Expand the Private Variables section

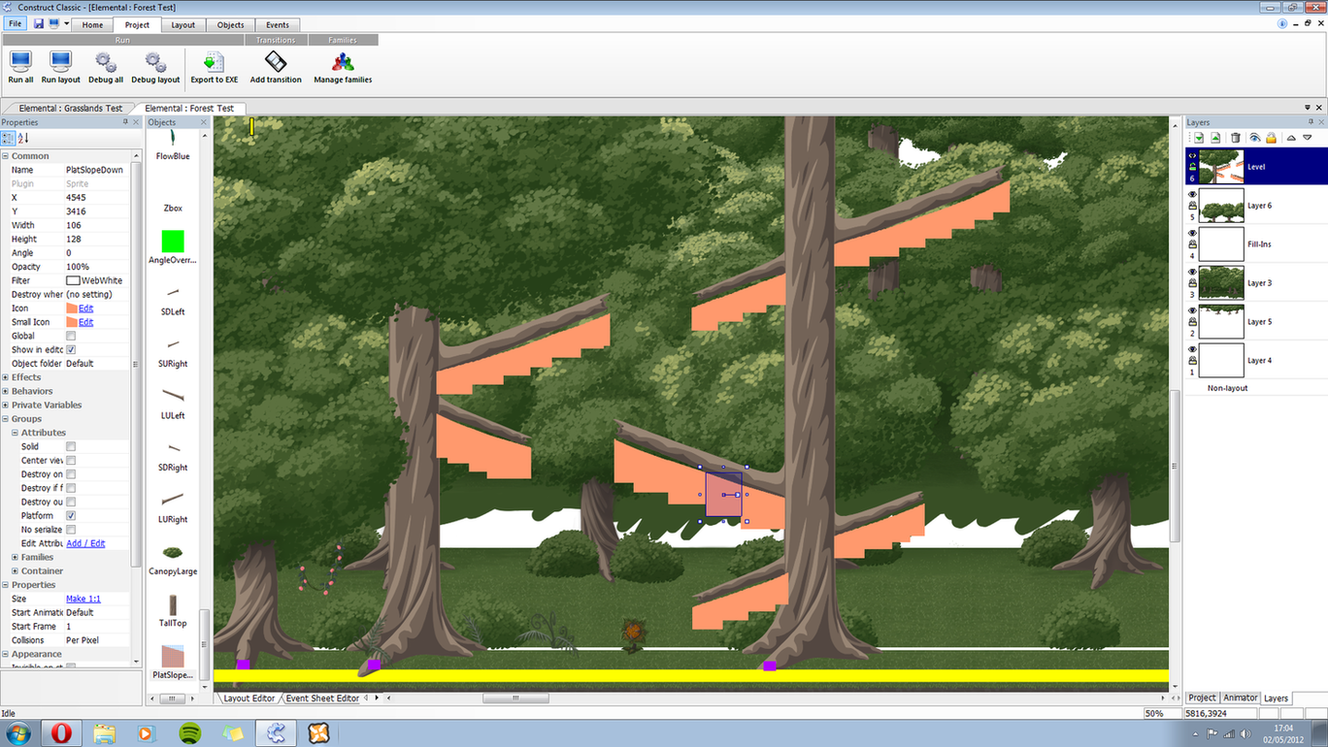click(5, 405)
